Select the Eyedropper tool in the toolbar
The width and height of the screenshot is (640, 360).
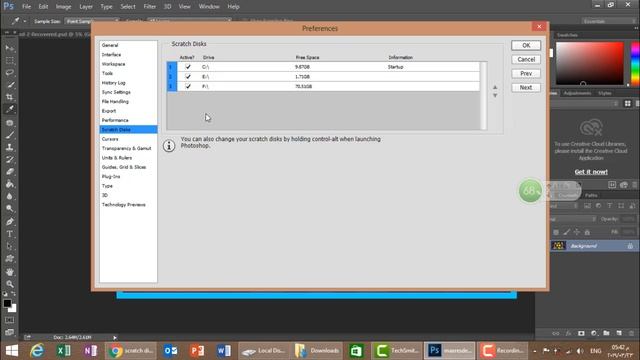tap(9, 109)
